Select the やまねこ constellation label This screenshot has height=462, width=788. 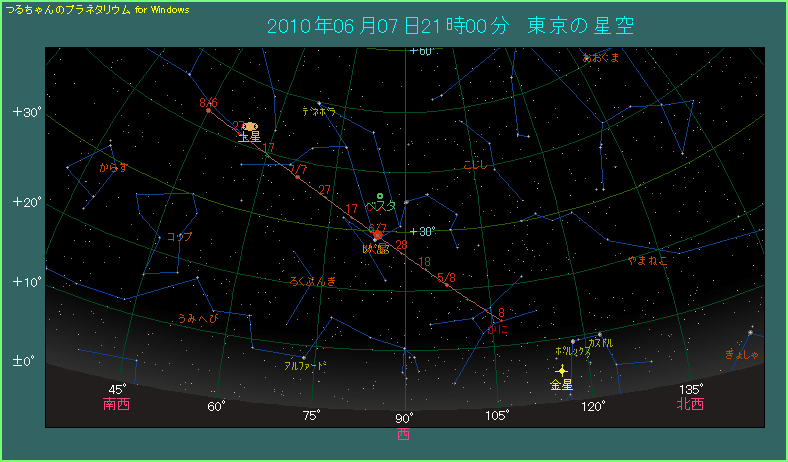(647, 261)
